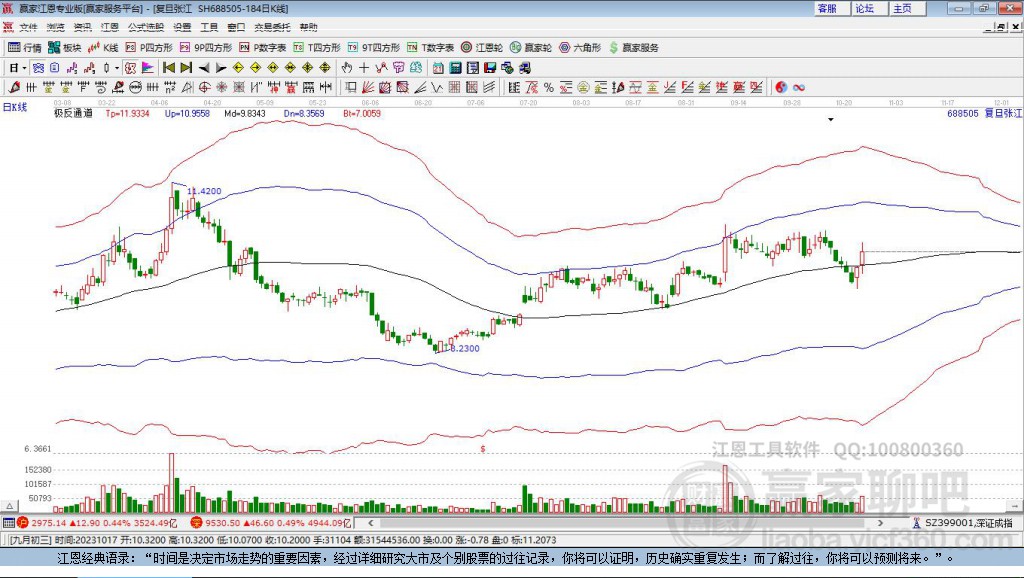
Task: Click the Shenzhen index 9530.50 status entry
Action: click(x=271, y=522)
